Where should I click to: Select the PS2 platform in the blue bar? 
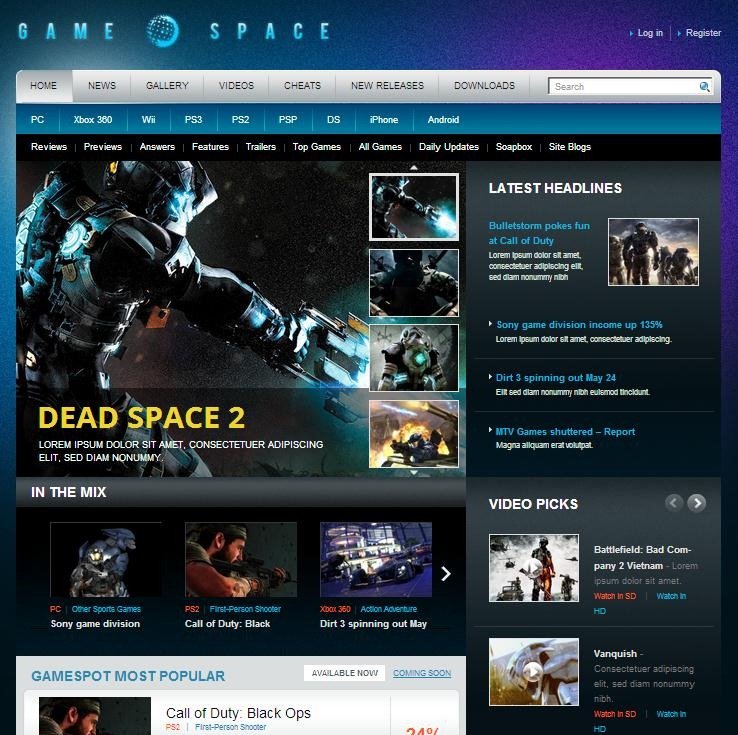click(x=240, y=120)
